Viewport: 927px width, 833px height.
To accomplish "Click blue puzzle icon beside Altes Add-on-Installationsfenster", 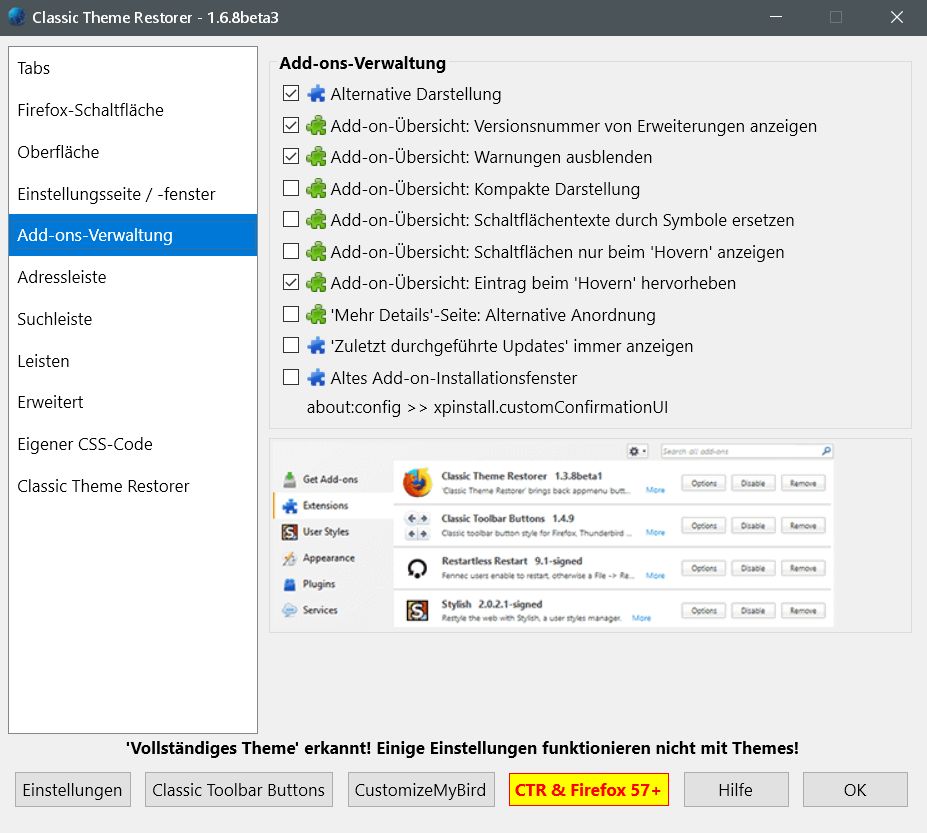I will click(317, 378).
